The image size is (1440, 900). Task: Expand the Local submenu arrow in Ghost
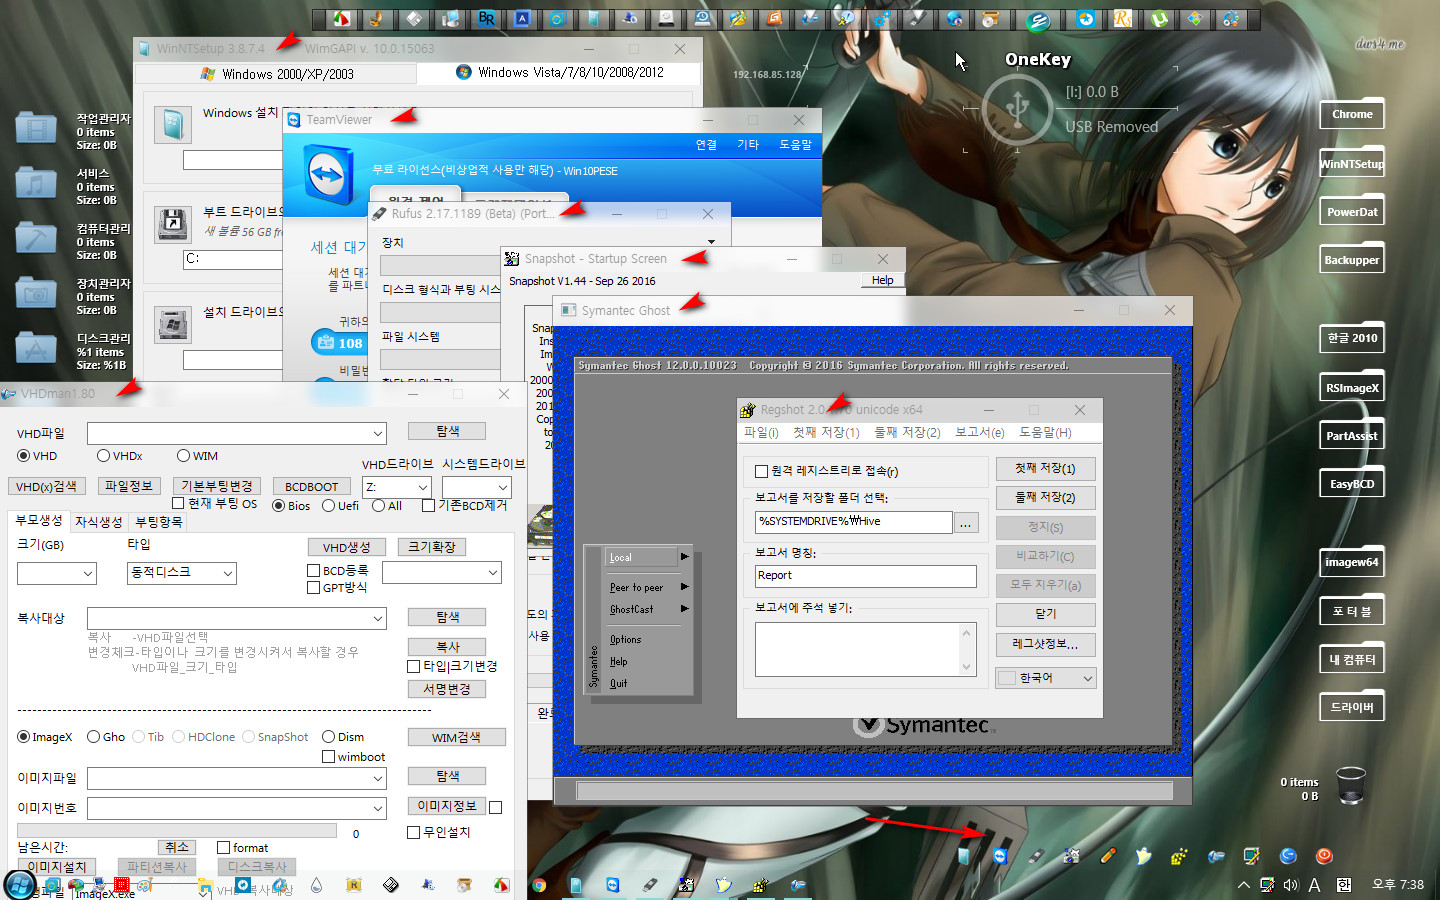685,557
